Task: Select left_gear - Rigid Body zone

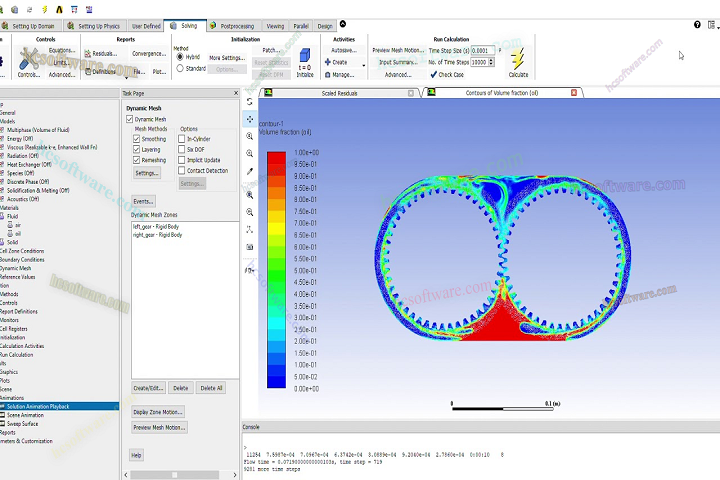Action: pos(156,226)
